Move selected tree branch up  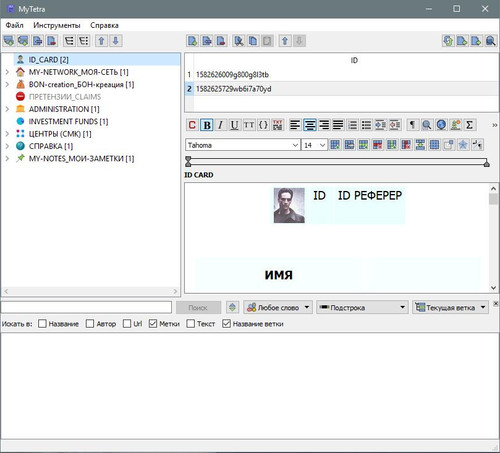click(x=101, y=41)
